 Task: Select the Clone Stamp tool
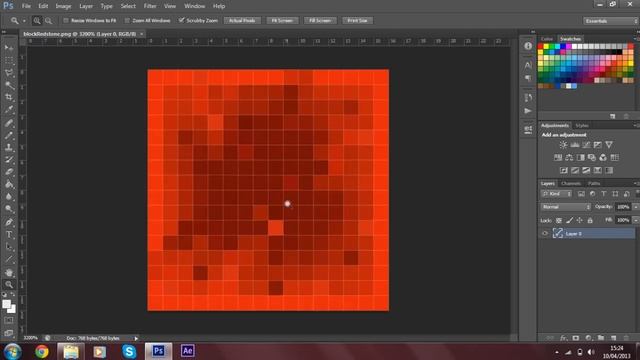point(9,147)
